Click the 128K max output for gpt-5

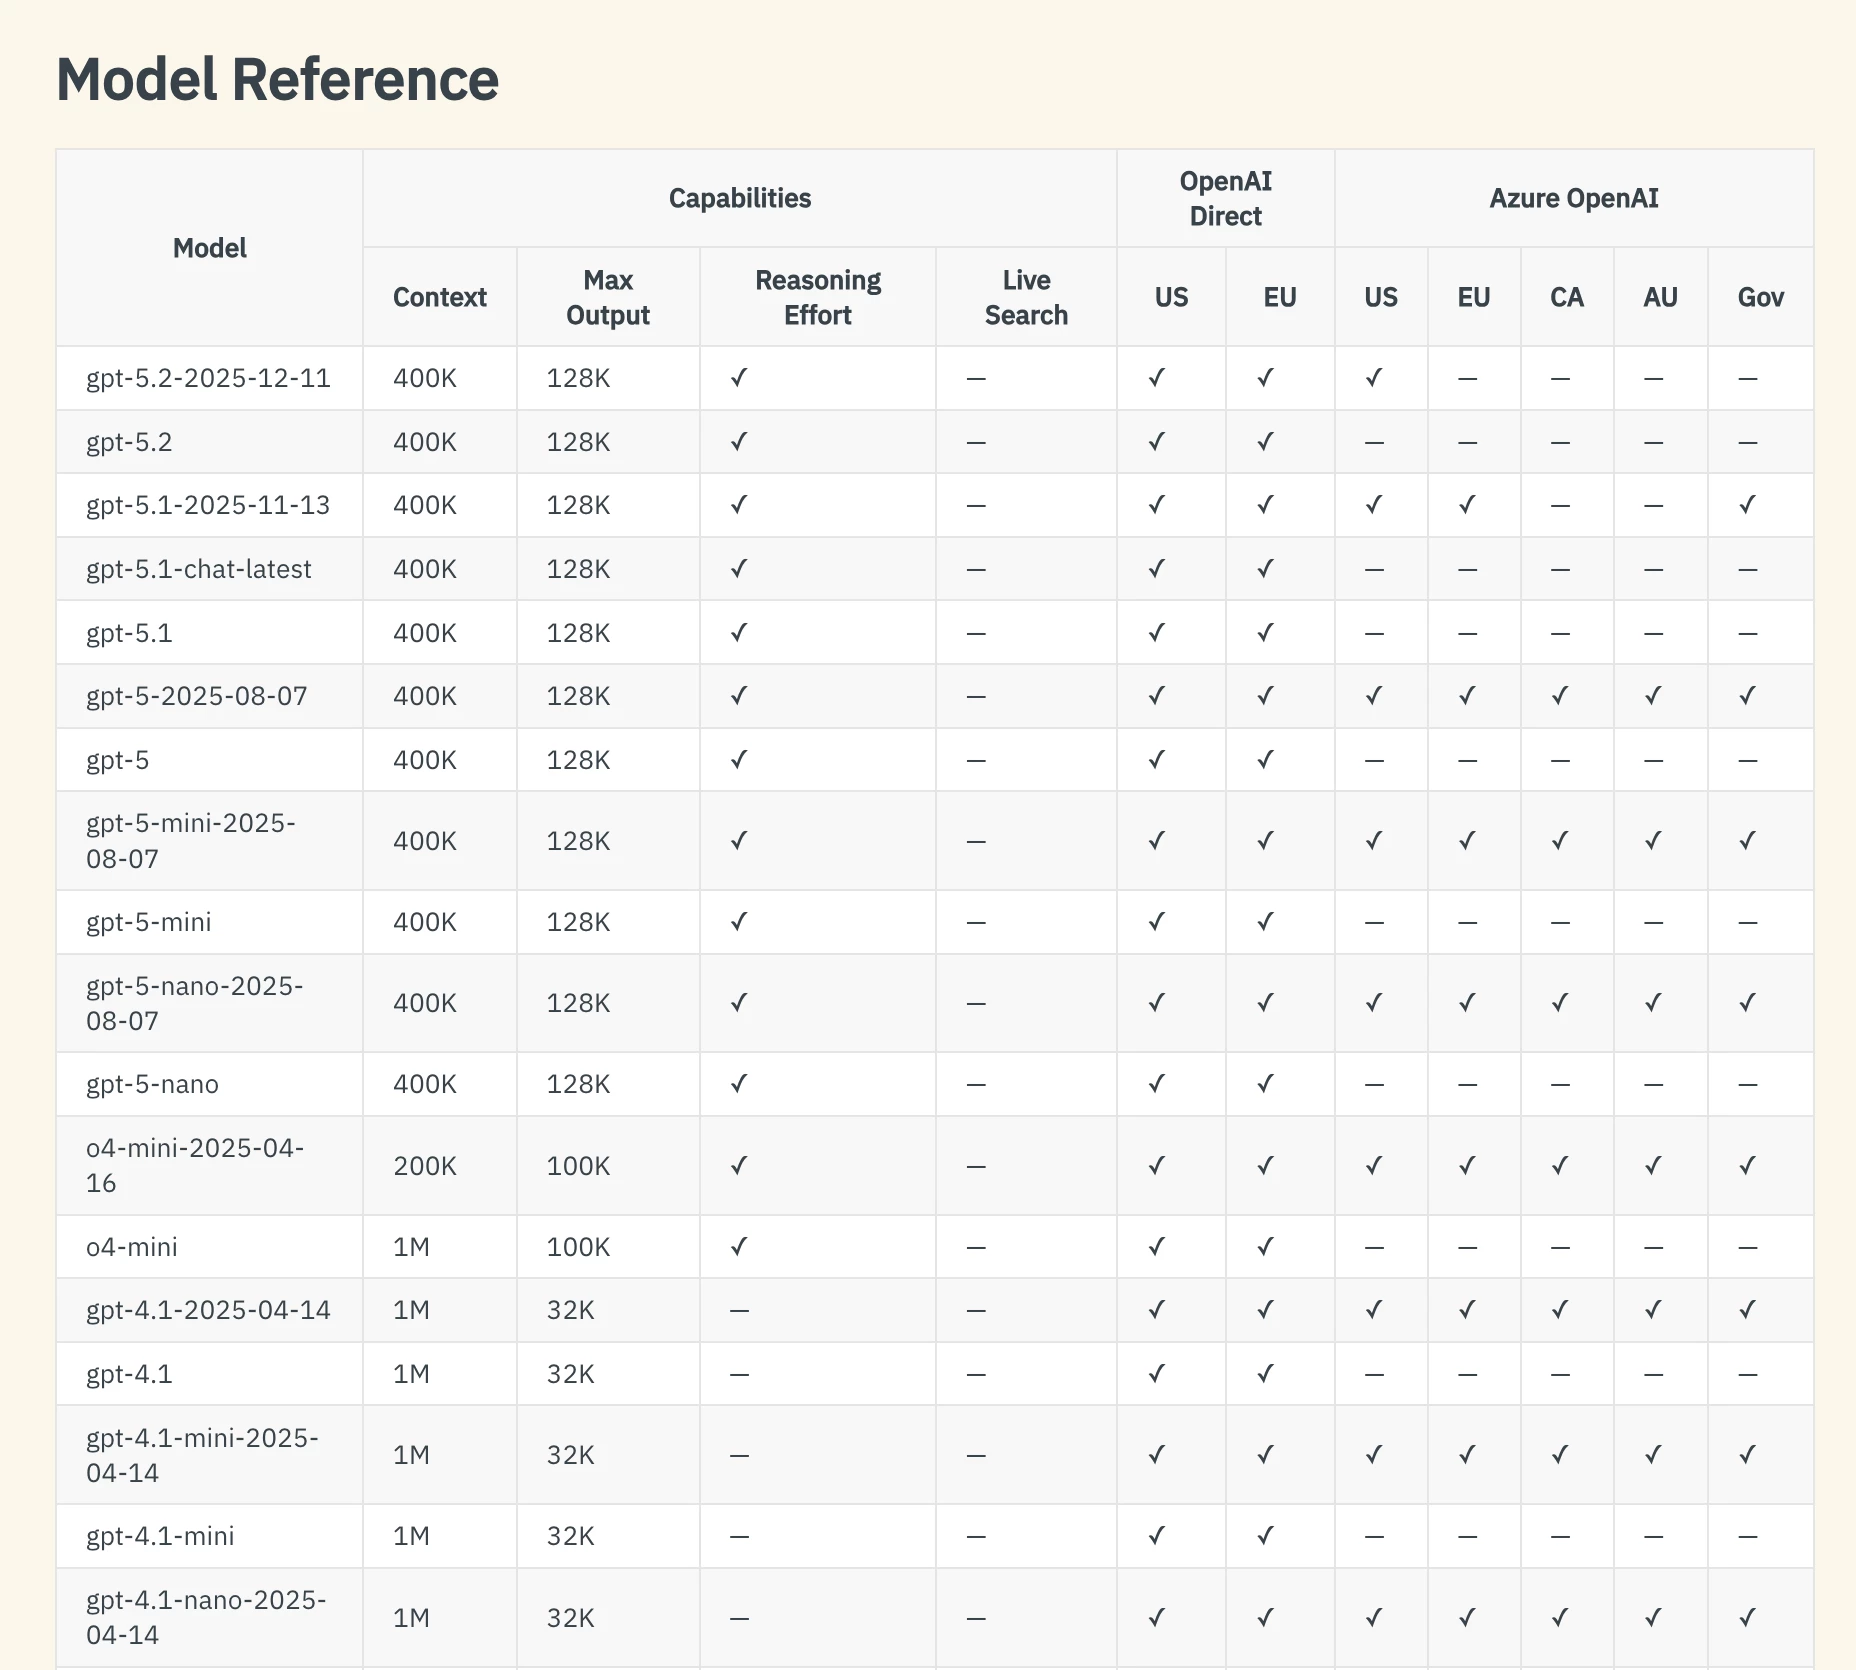[578, 760]
